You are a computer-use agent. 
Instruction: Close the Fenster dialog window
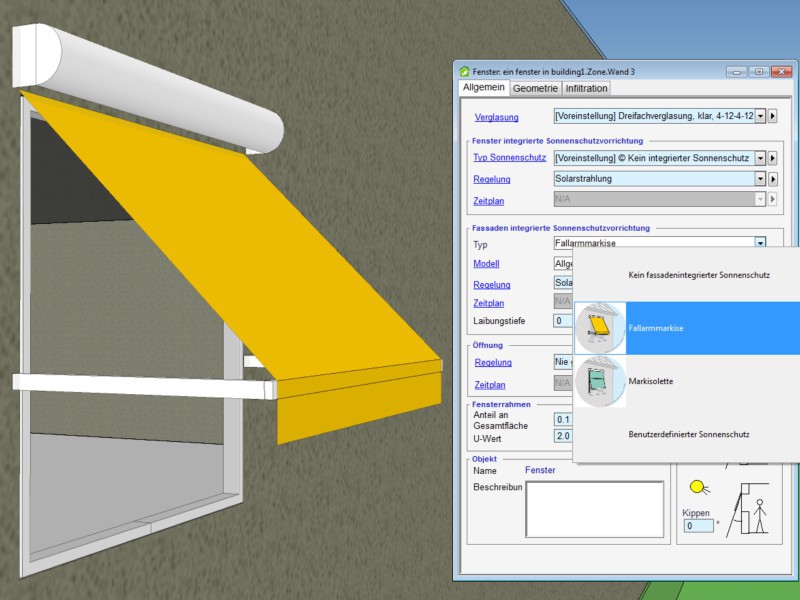pyautogui.click(x=781, y=72)
